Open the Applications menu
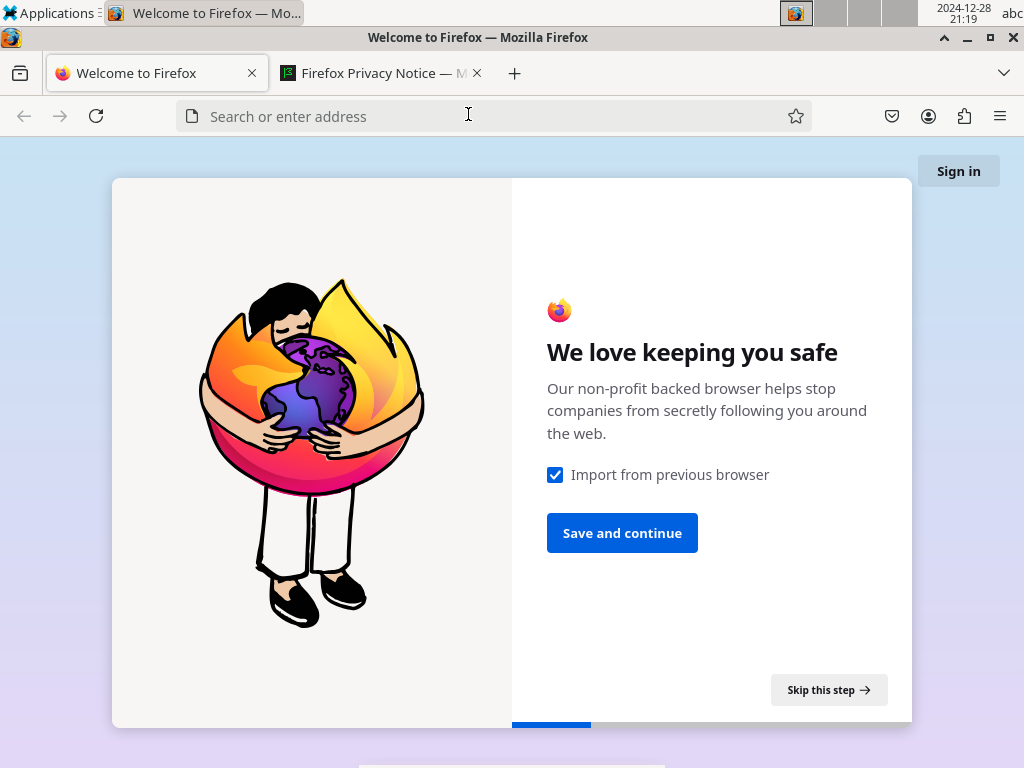 click(49, 13)
